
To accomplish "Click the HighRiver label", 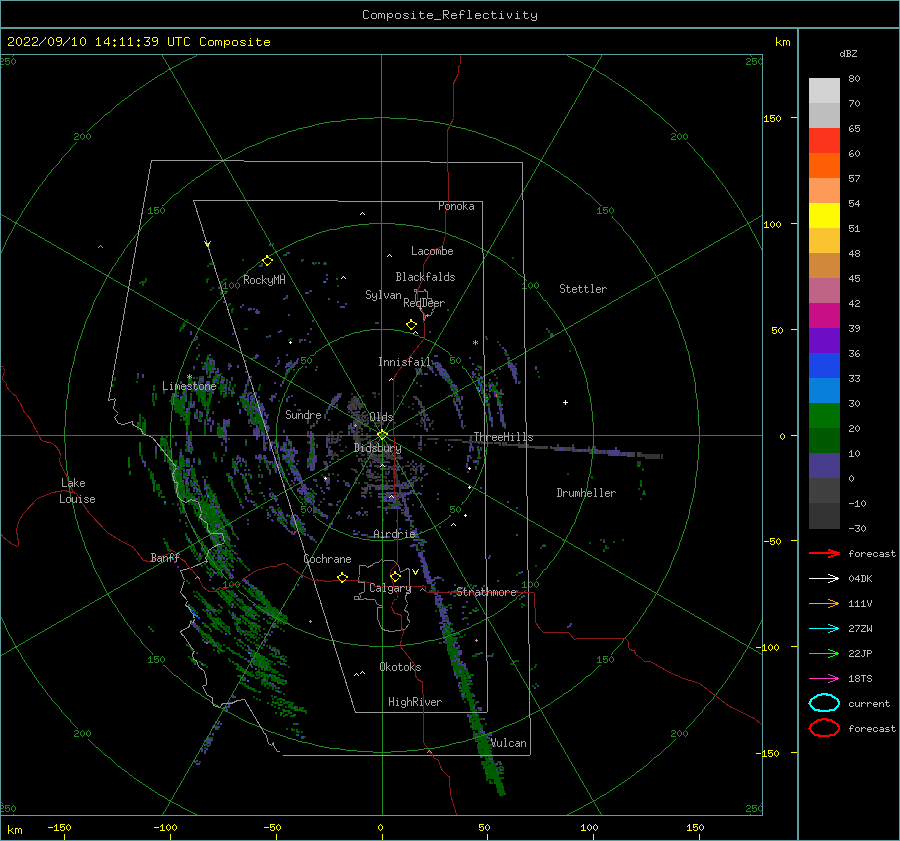I will click(415, 702).
